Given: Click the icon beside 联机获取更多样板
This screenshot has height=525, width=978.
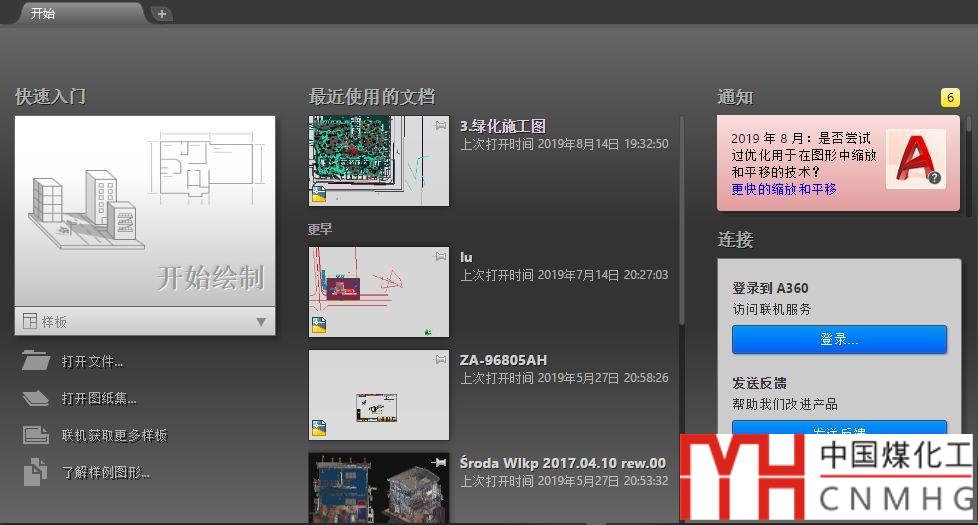Looking at the screenshot, I should point(36,435).
